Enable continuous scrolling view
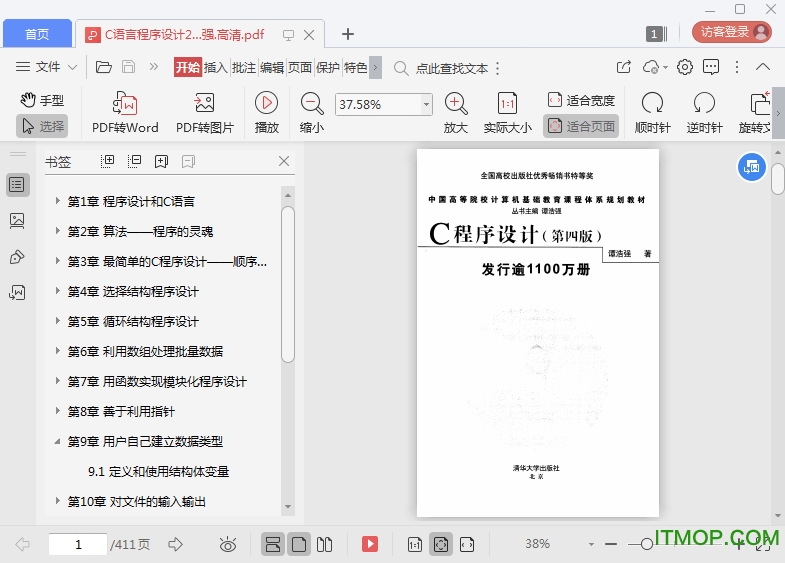 (273, 544)
